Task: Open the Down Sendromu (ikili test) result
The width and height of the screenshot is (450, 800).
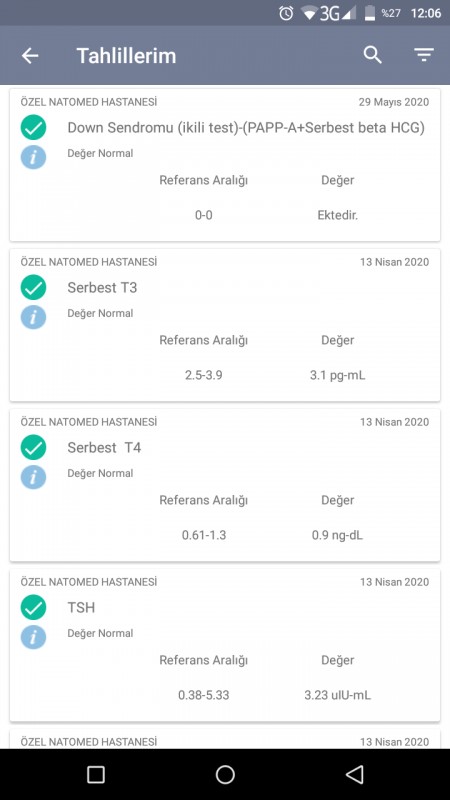Action: (x=246, y=128)
